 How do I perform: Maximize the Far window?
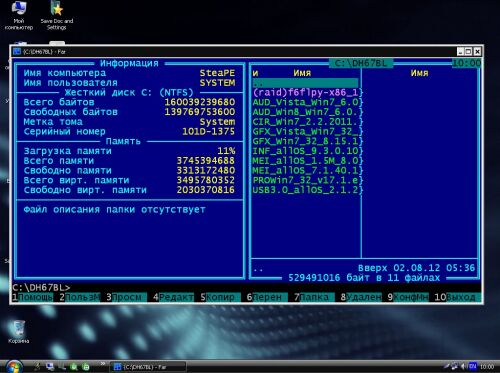(468, 51)
